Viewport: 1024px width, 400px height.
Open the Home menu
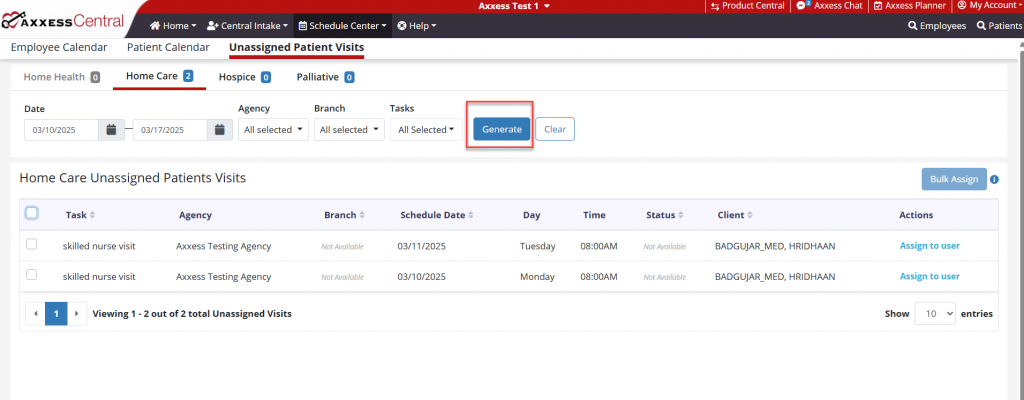point(173,26)
